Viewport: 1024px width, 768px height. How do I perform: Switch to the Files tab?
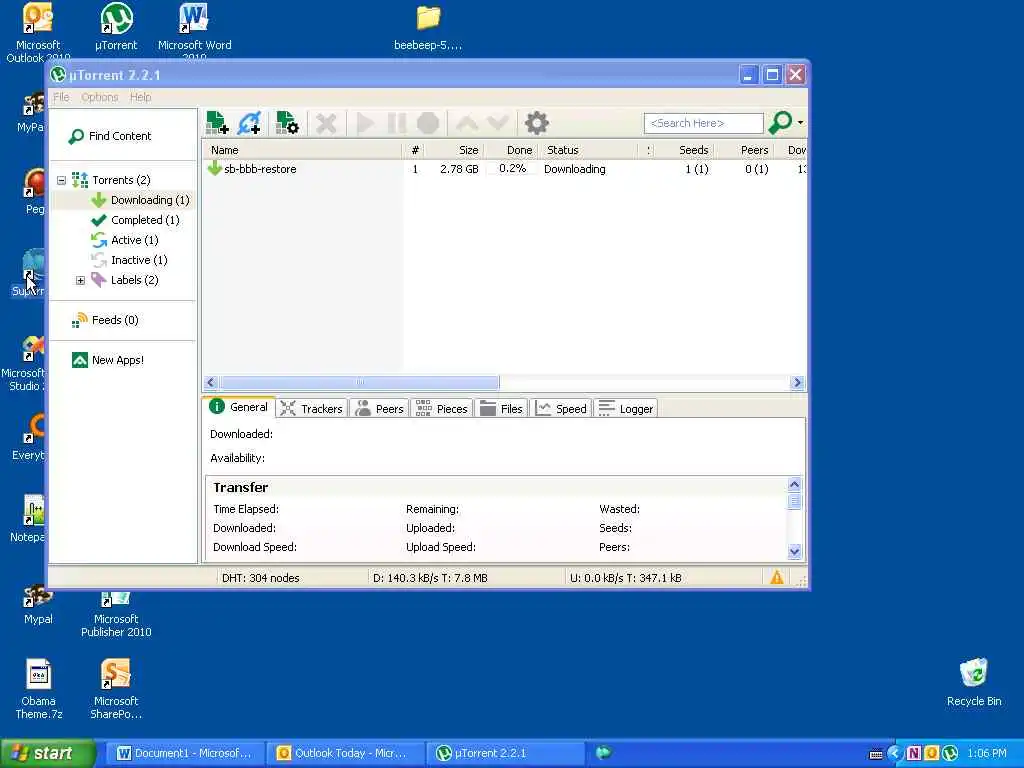point(502,409)
